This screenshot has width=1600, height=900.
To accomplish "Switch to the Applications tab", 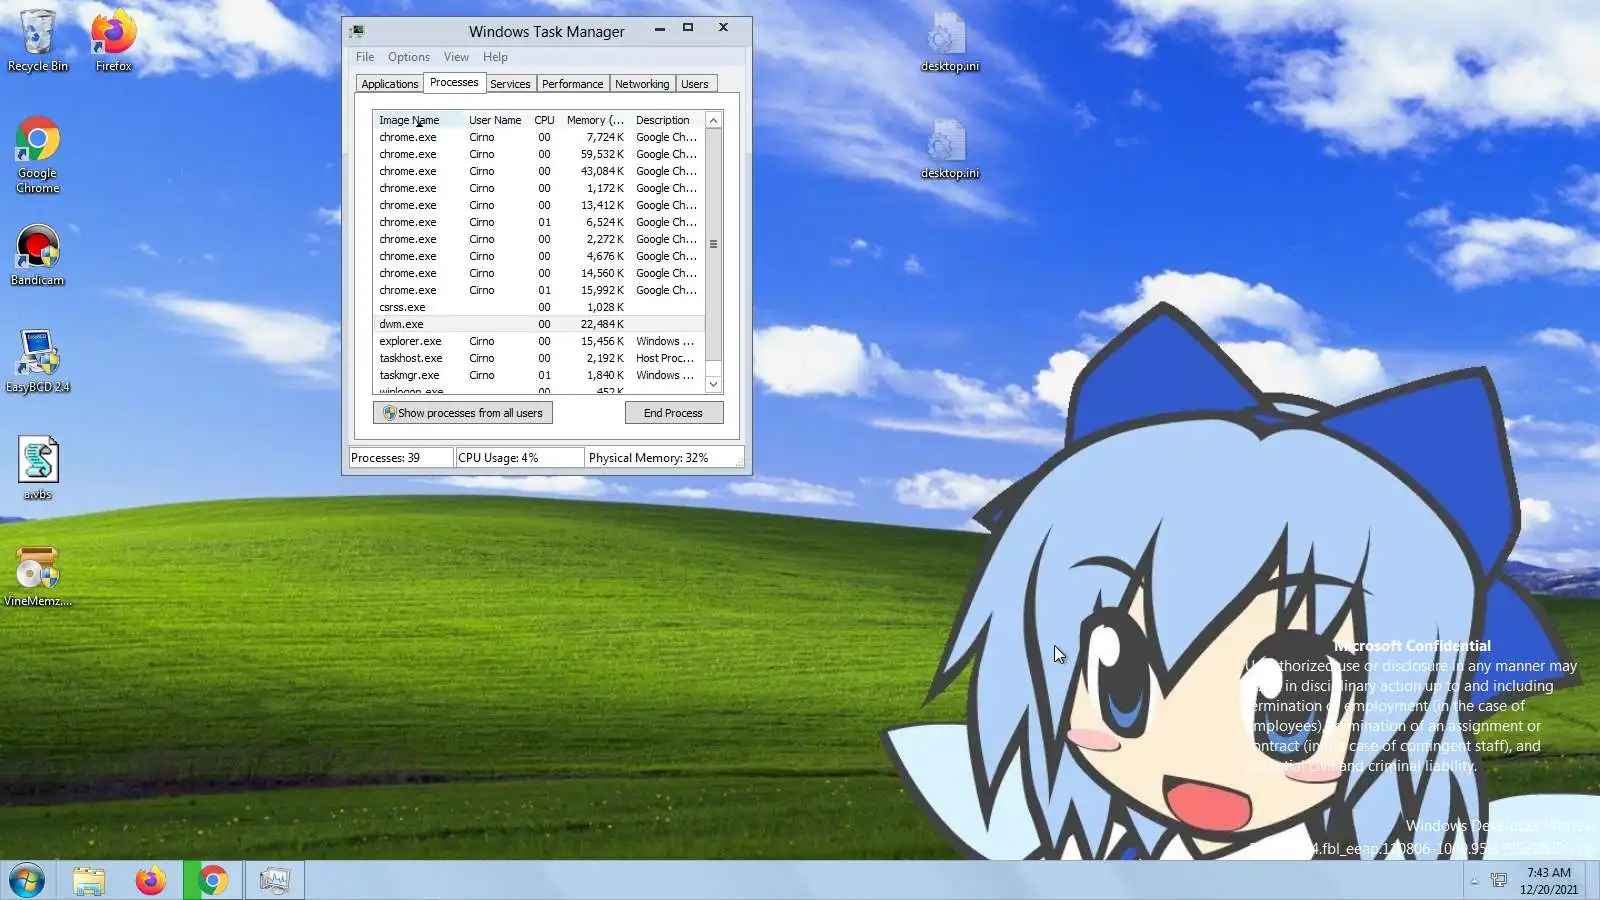I will click(390, 84).
